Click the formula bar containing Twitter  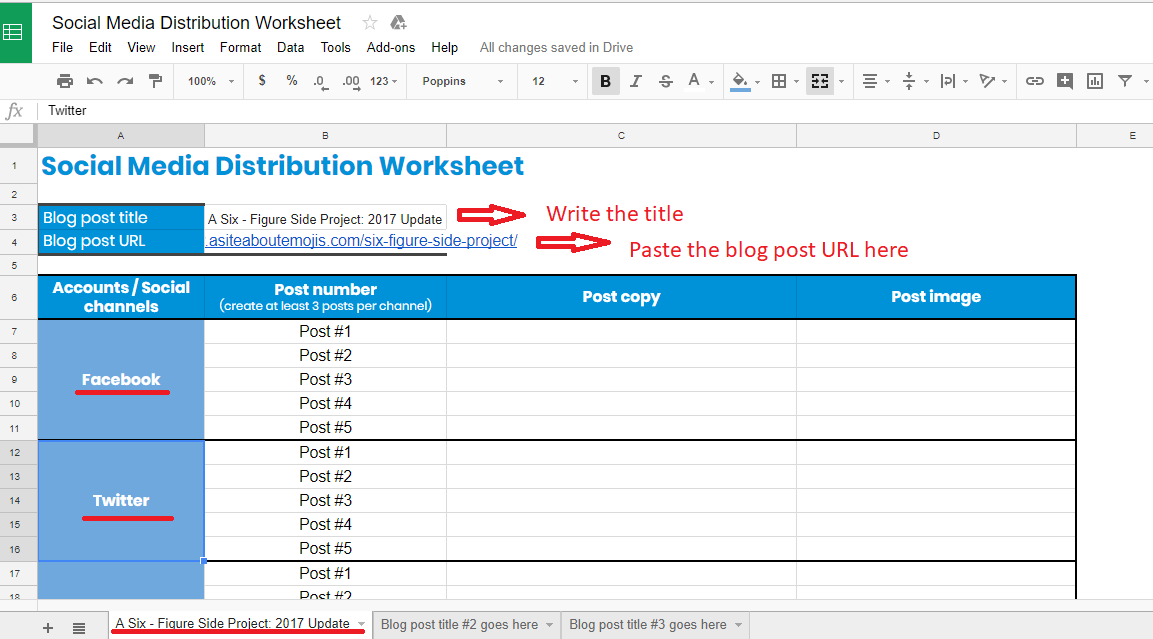(x=500, y=111)
